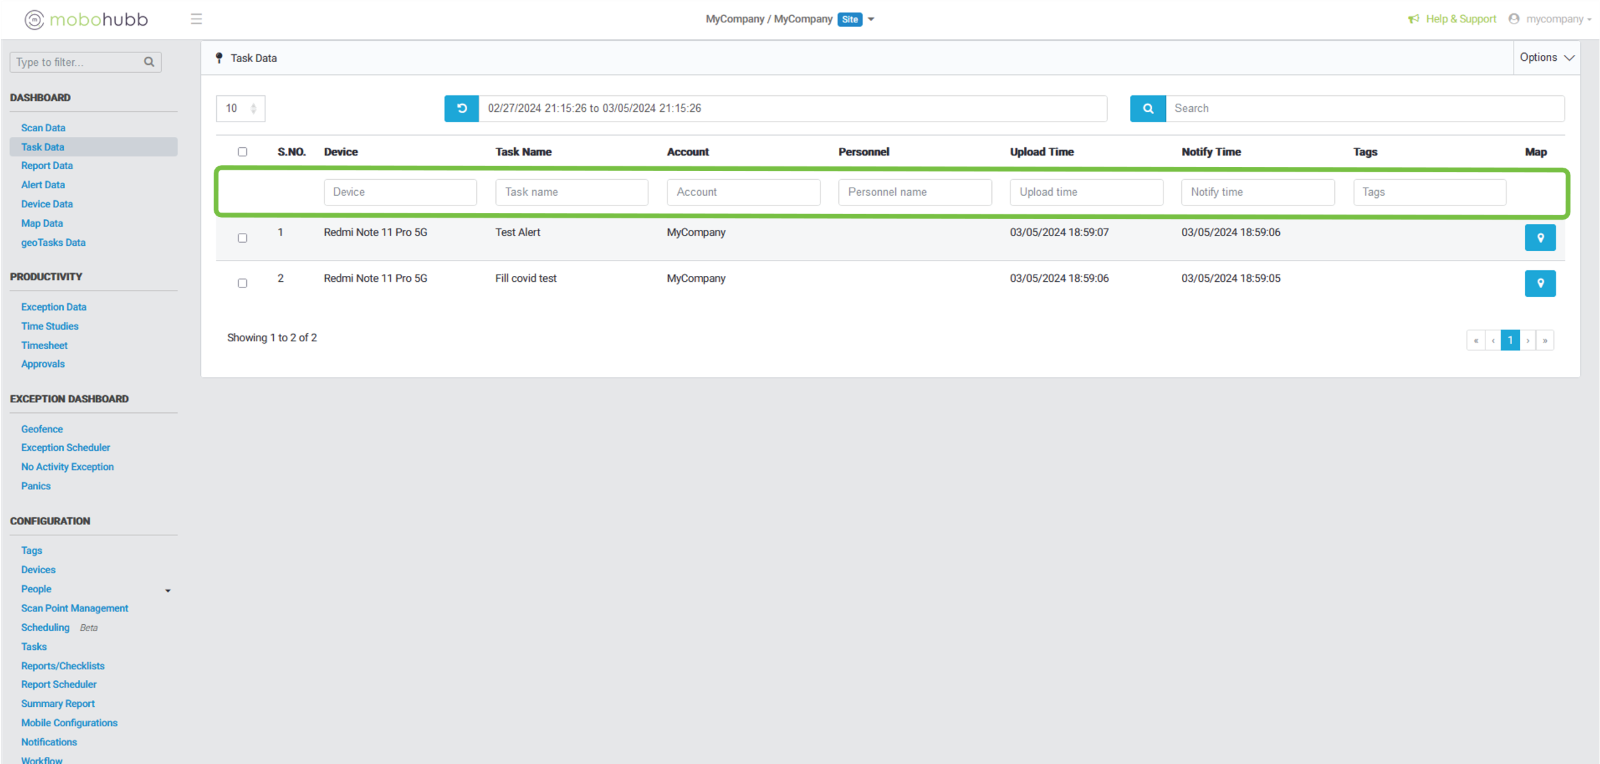Click the mobohubb logo
Viewport: 1600px width, 764px height.
(86, 19)
